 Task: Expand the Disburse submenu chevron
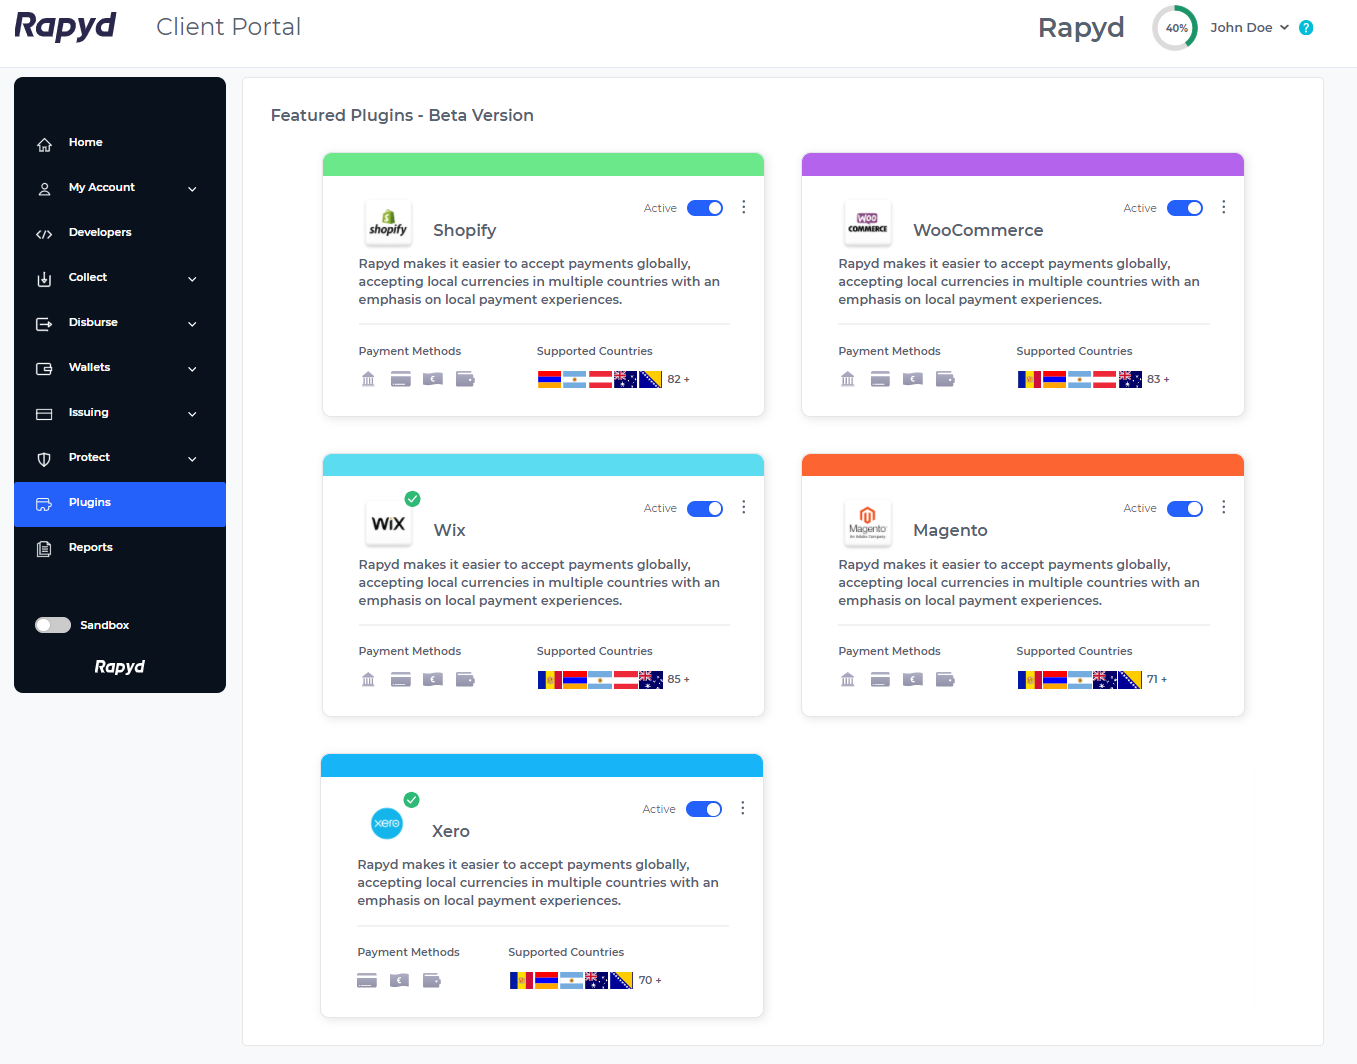tap(192, 324)
